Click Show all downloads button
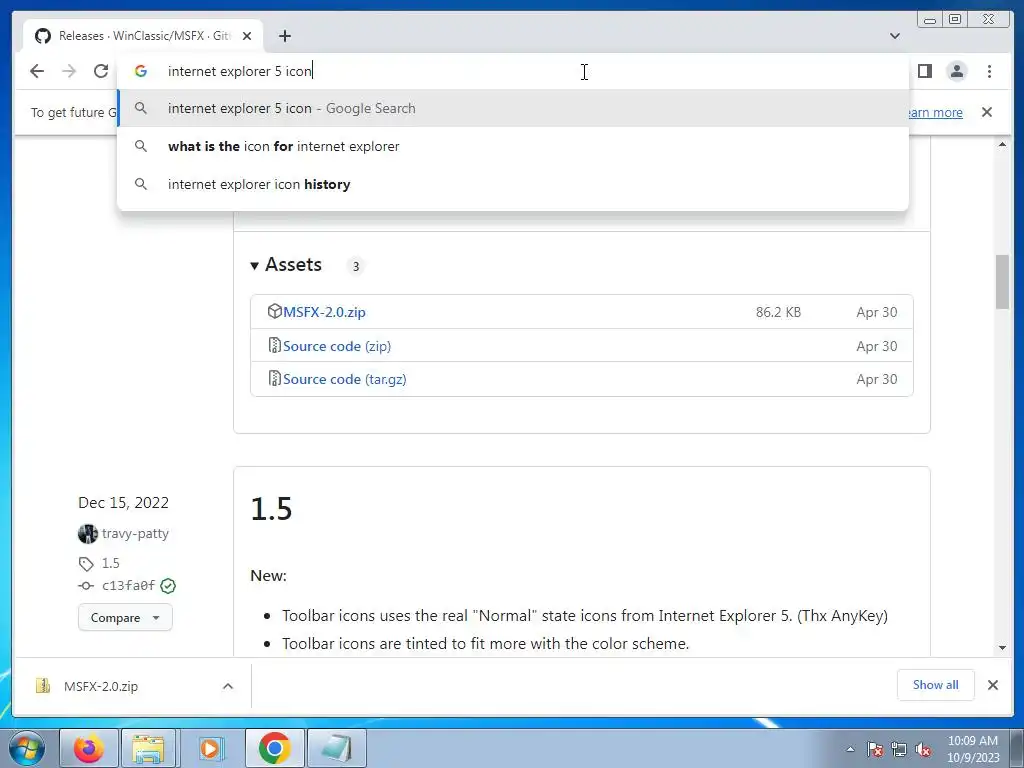 935,685
